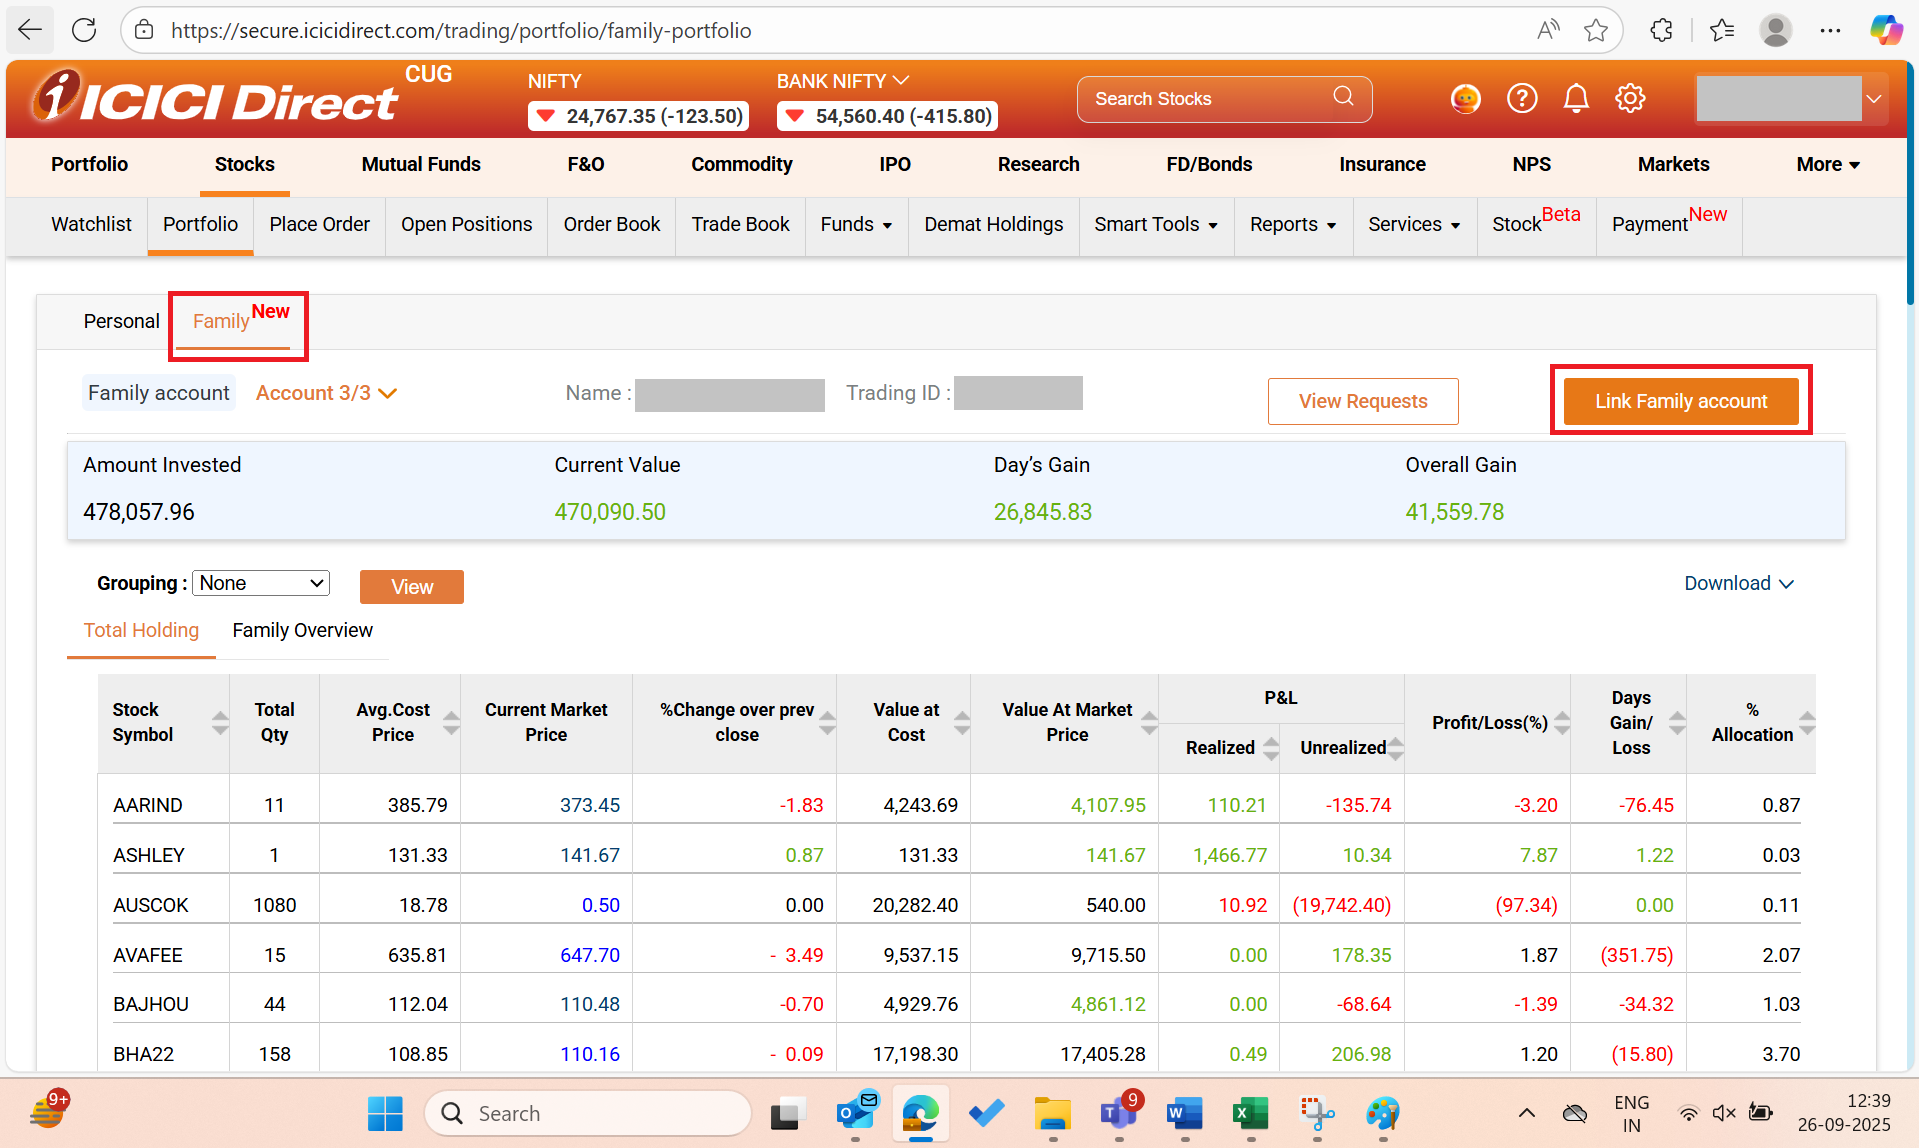Switch to Family Overview tab
This screenshot has height=1148, width=1919.
click(302, 630)
